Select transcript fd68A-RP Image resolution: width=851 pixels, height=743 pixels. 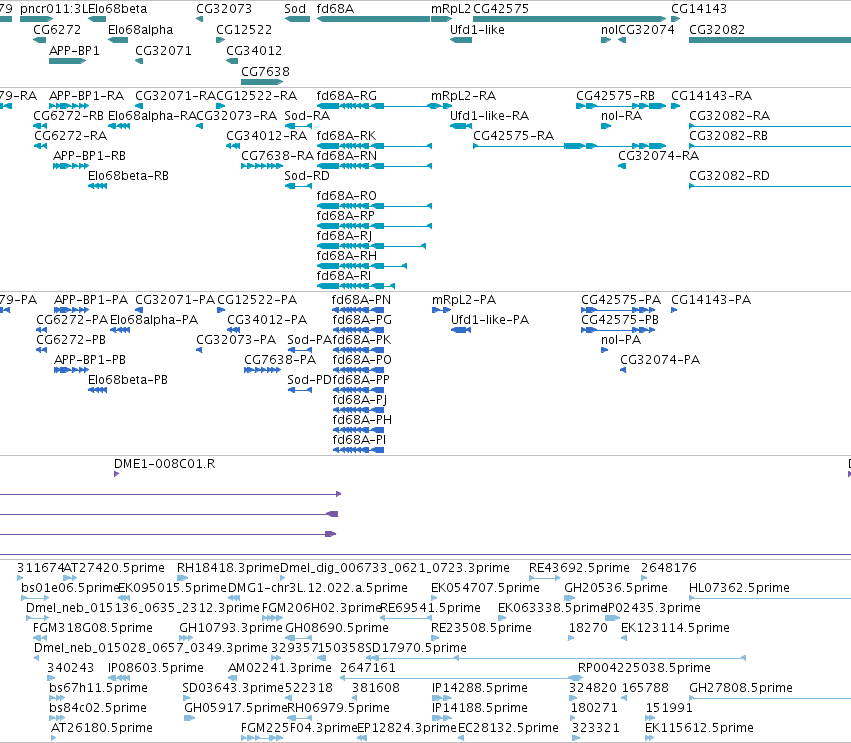pyautogui.click(x=346, y=216)
